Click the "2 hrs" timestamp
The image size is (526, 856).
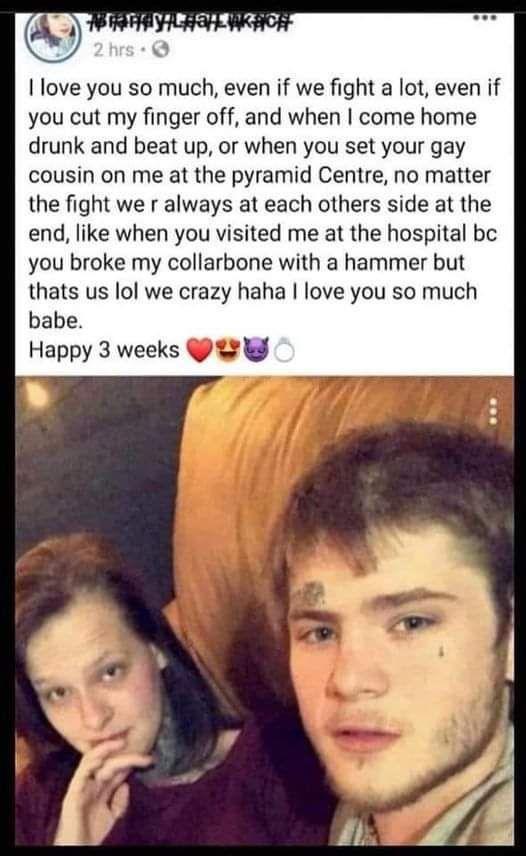[113, 50]
